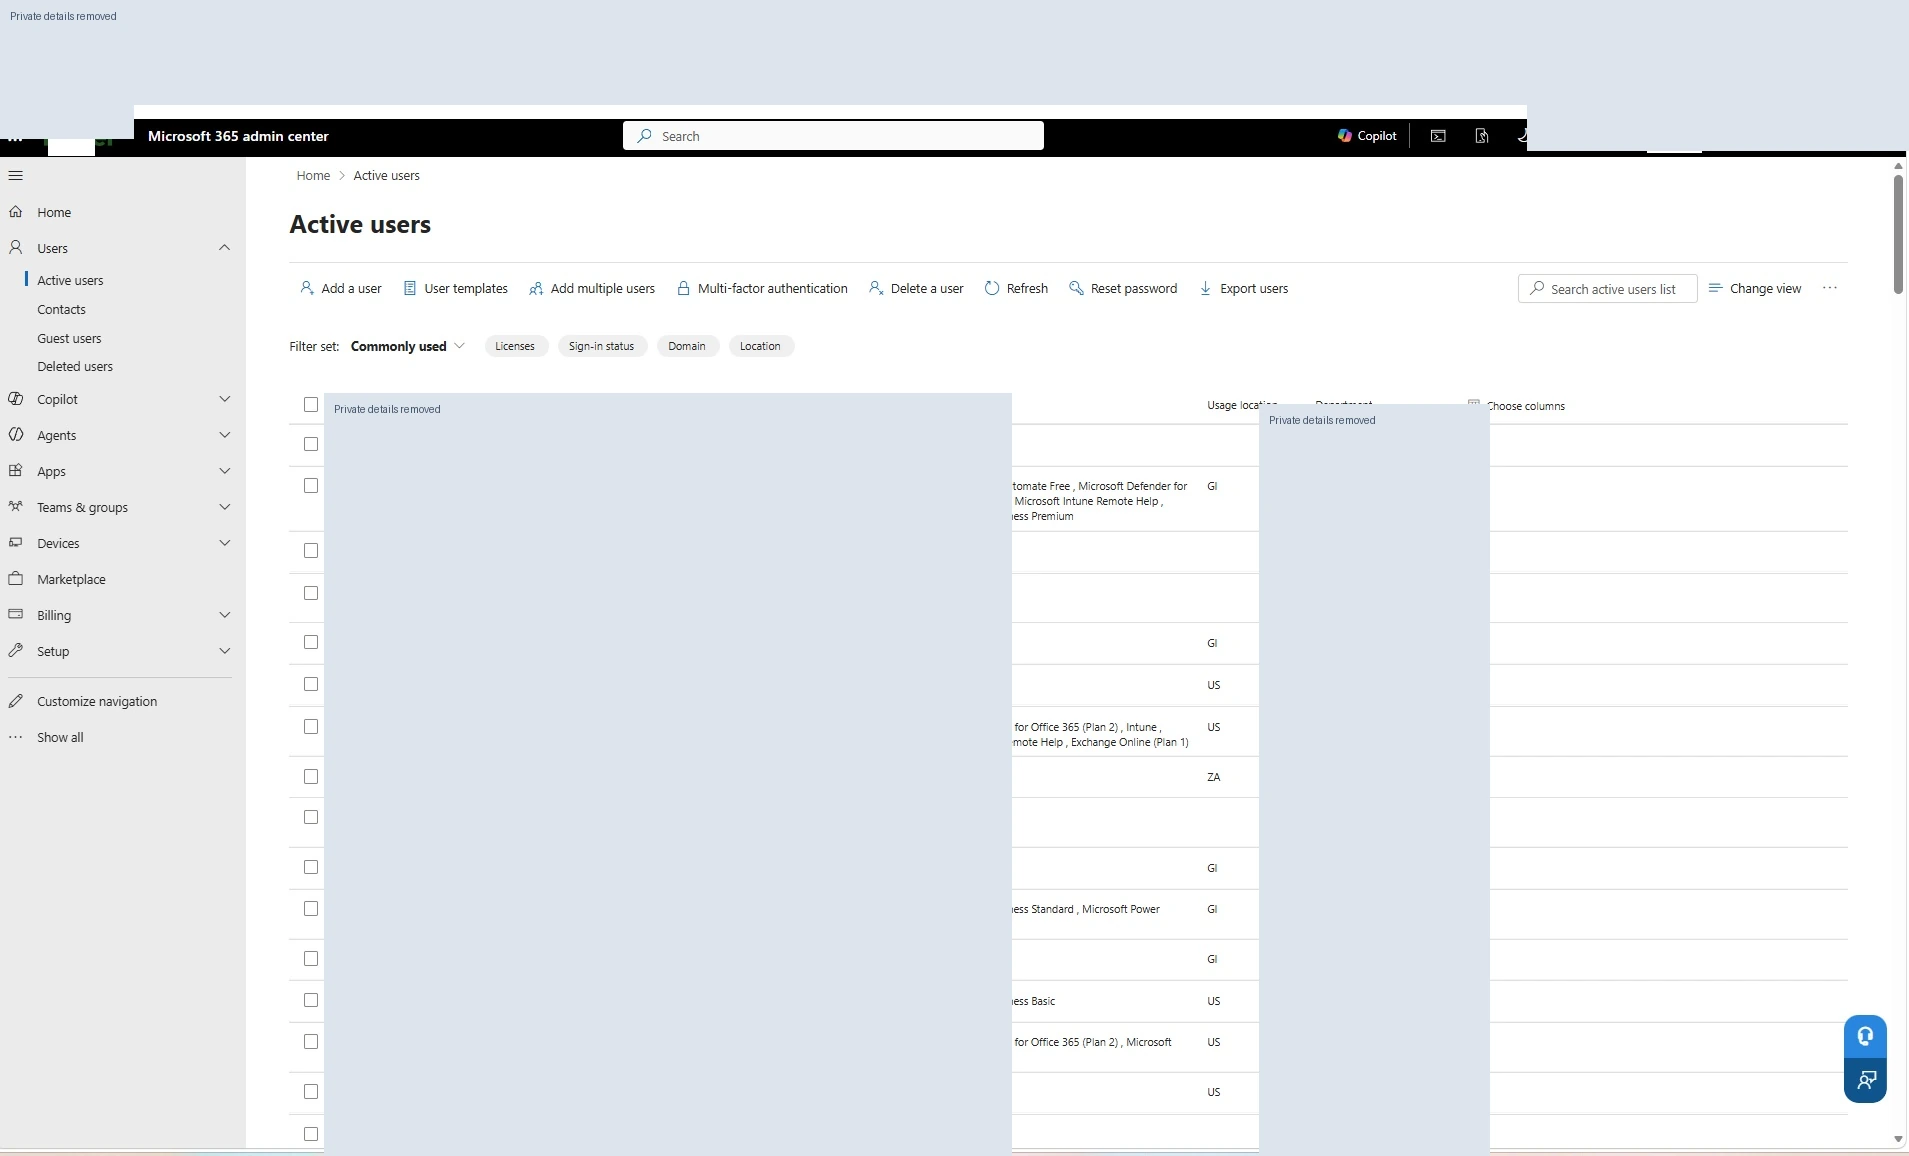Viewport: 1909px width, 1156px height.
Task: Click Reset password key icon
Action: pos(1076,288)
